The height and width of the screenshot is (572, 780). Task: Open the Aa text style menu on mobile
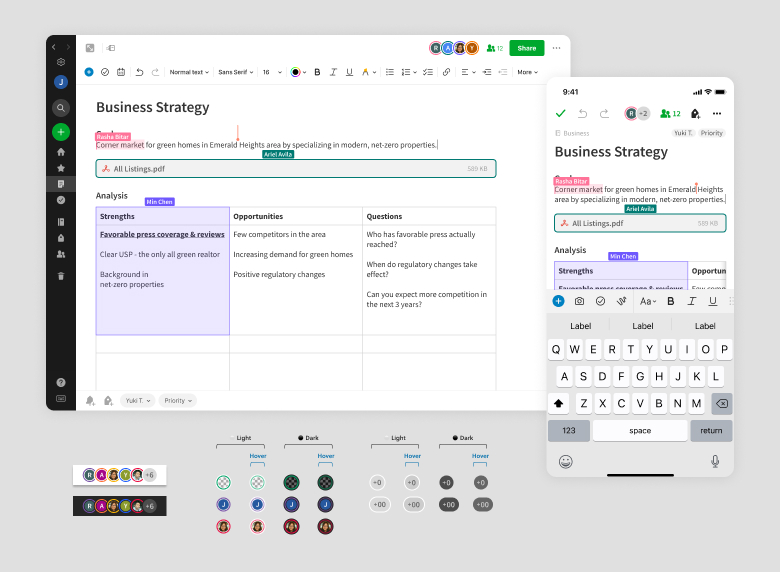[648, 301]
